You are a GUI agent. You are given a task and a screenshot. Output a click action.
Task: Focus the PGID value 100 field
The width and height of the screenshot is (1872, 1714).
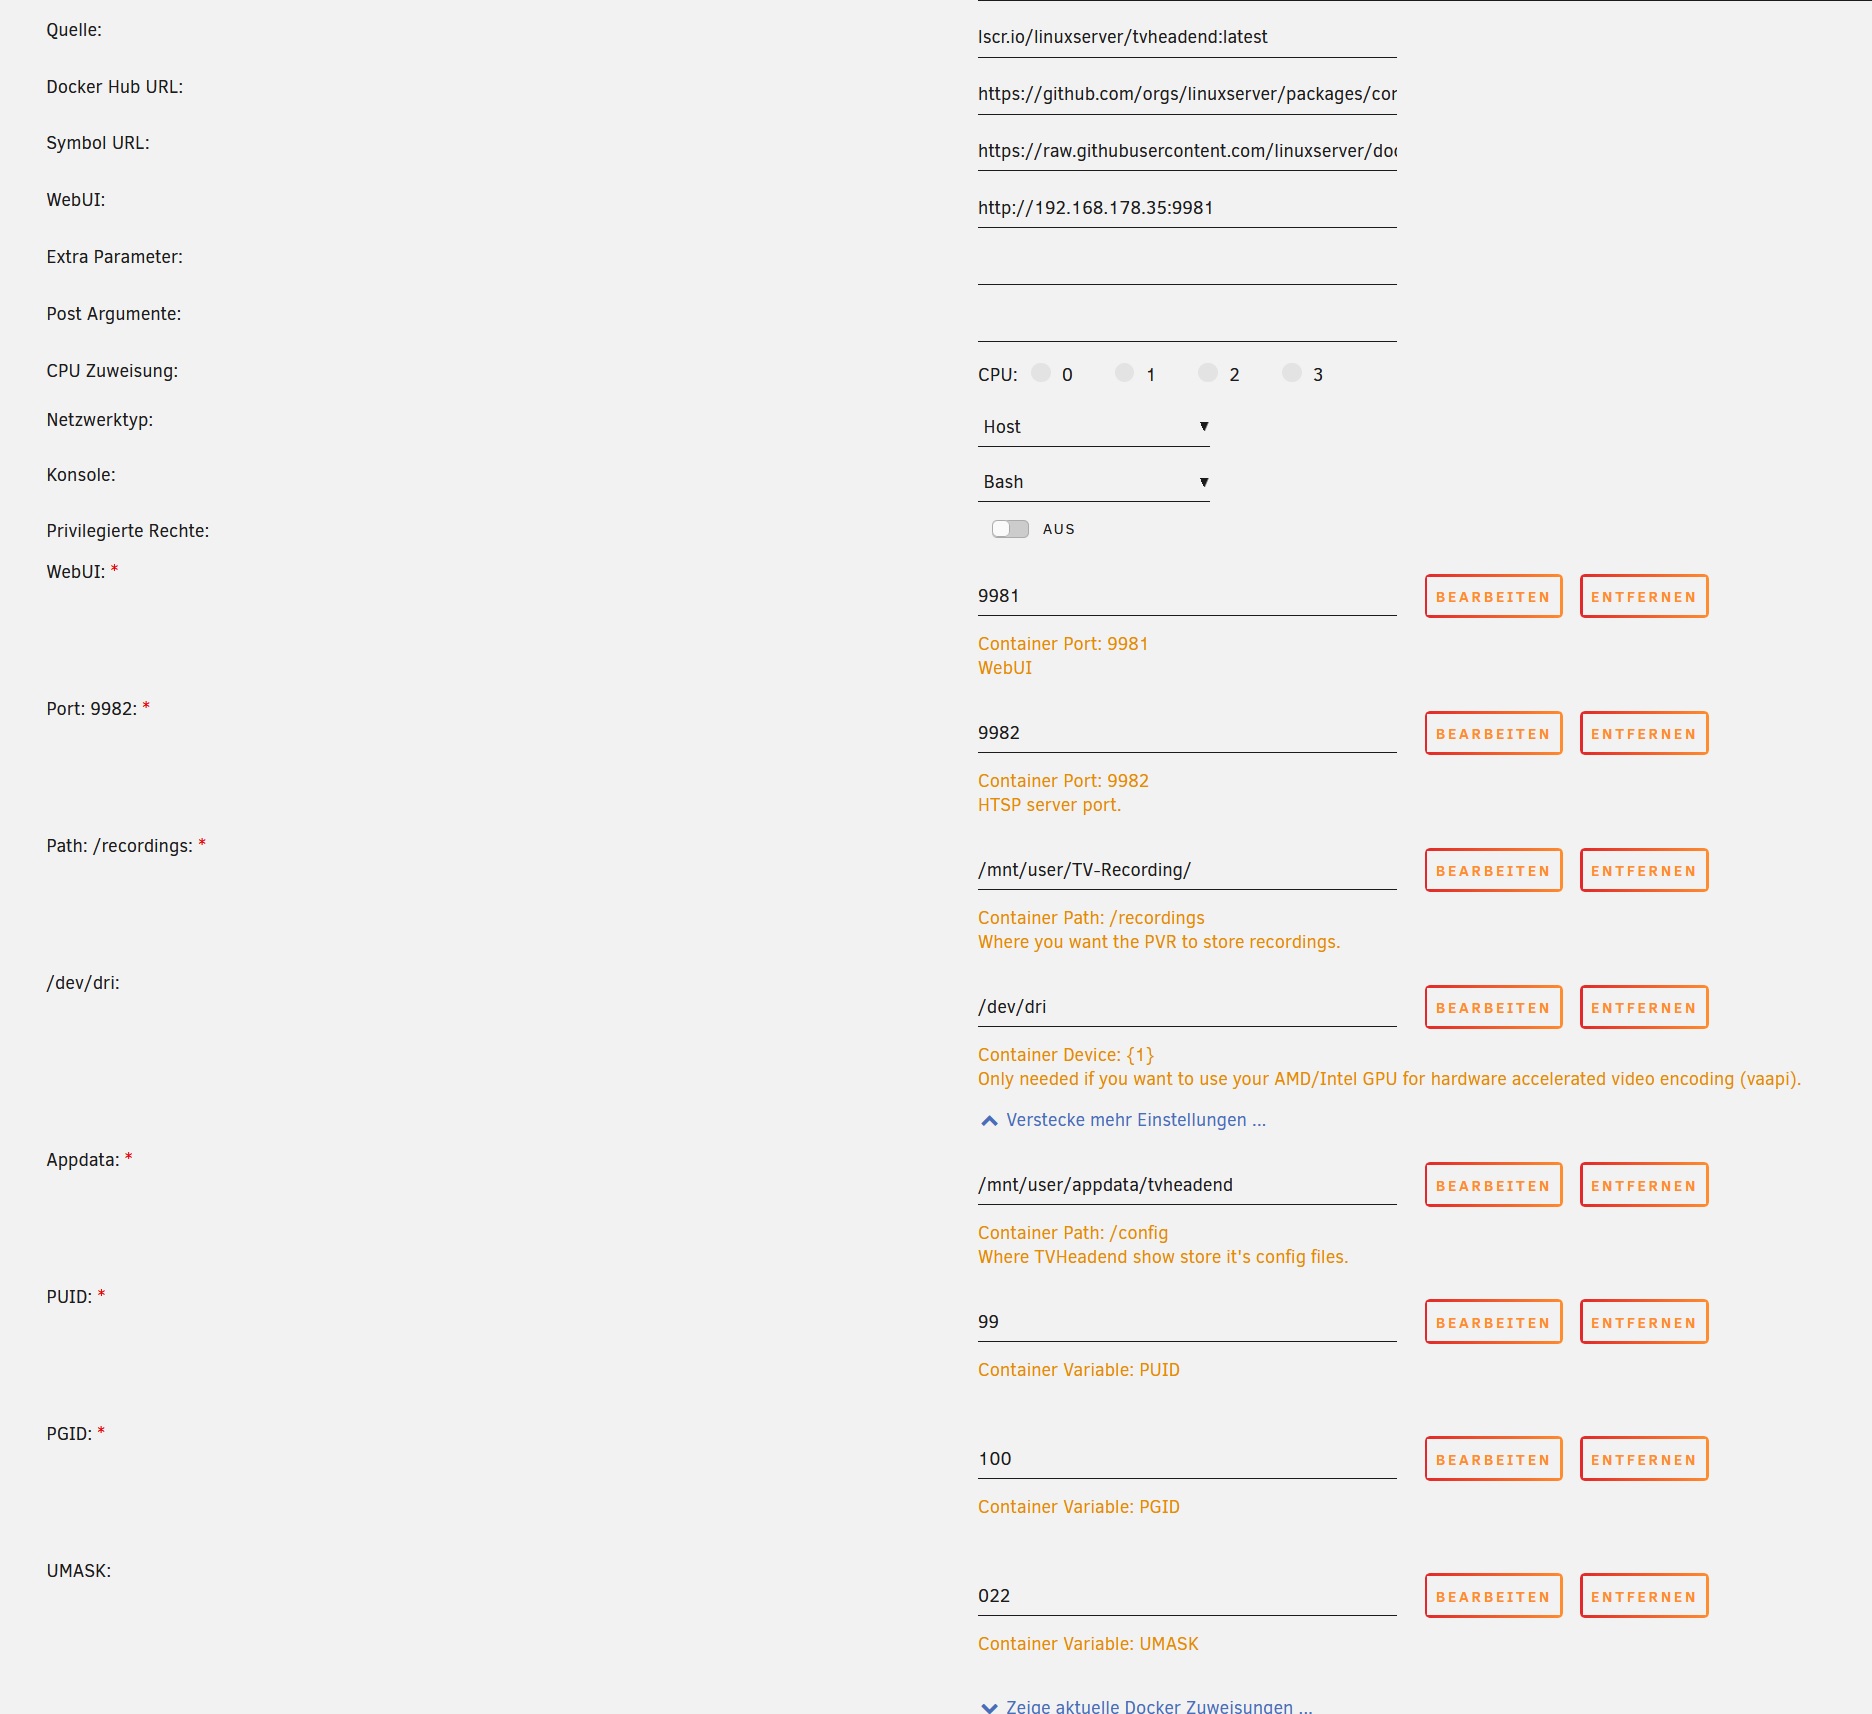[1187, 1459]
